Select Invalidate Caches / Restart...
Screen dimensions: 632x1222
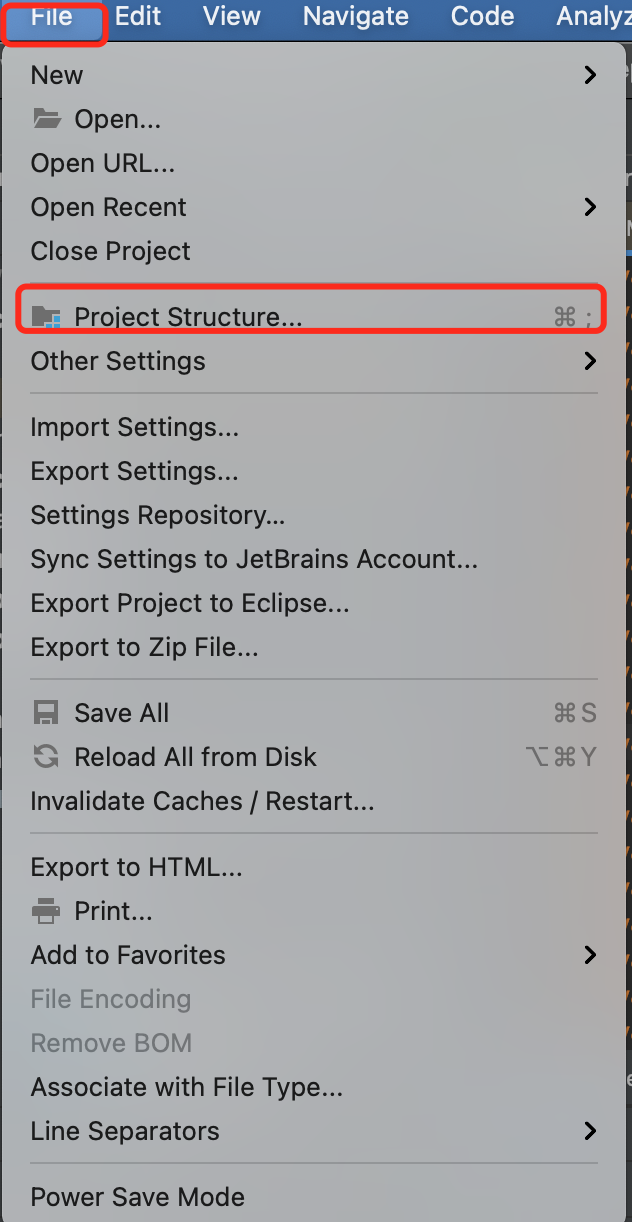202,801
